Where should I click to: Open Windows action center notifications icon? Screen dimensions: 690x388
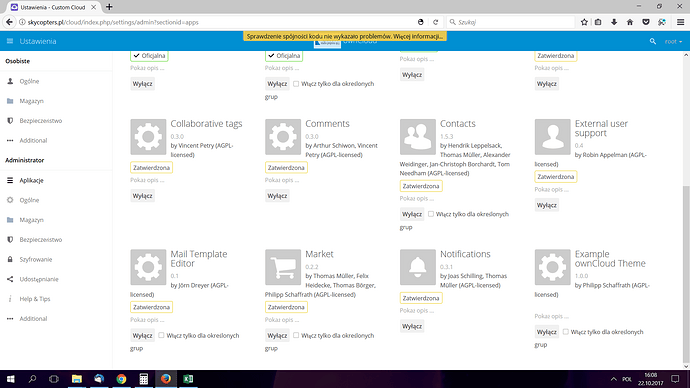[675, 379]
